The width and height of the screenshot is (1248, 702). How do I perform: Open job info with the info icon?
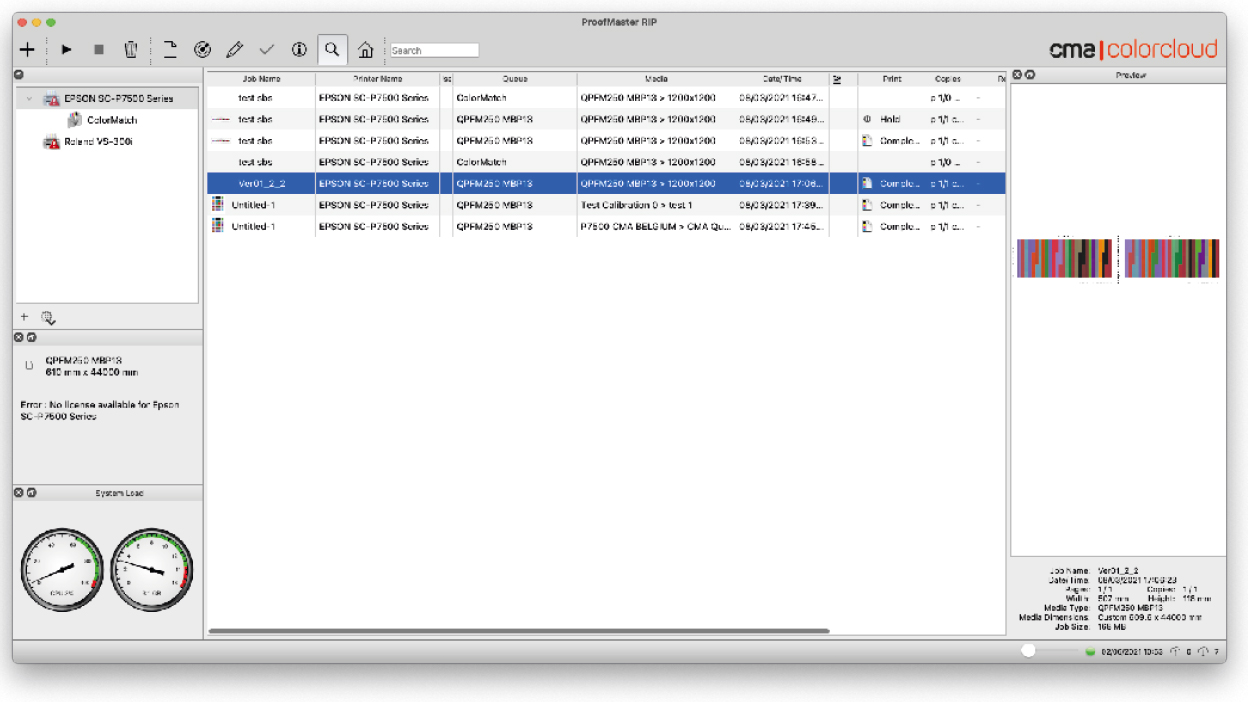299,49
